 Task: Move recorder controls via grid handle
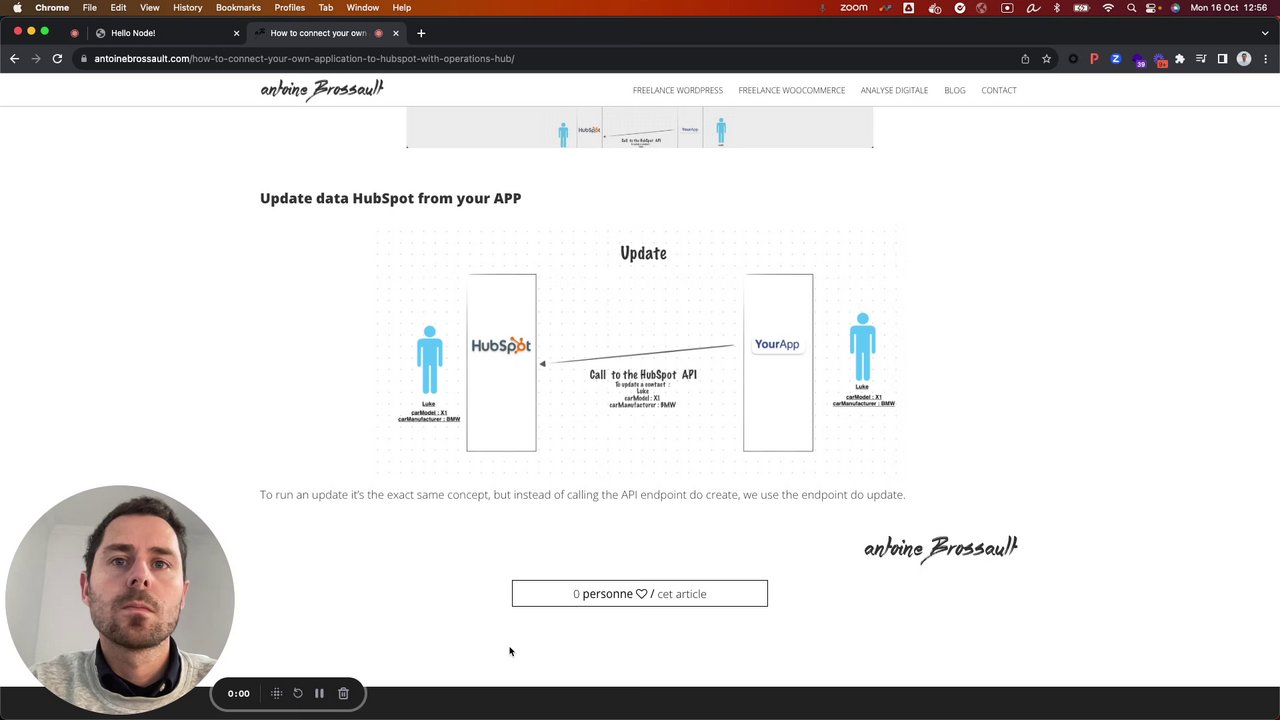277,693
